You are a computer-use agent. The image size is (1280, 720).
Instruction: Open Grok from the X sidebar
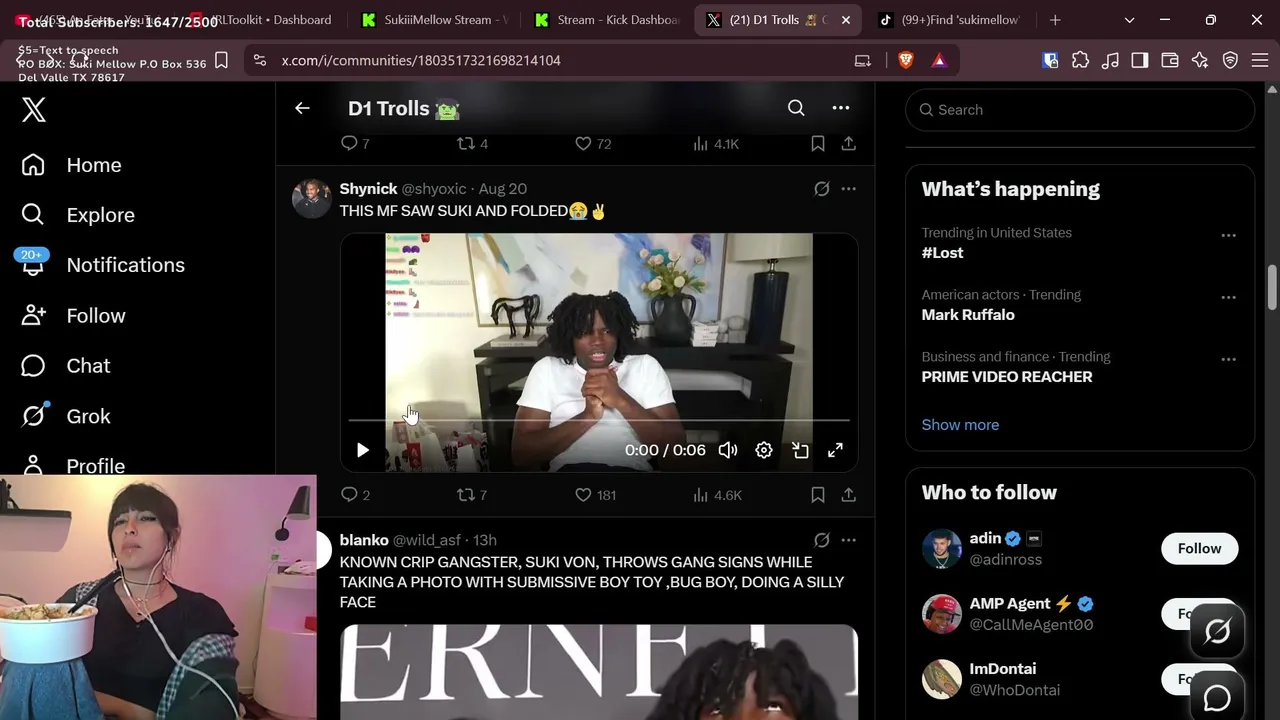pos(65,416)
